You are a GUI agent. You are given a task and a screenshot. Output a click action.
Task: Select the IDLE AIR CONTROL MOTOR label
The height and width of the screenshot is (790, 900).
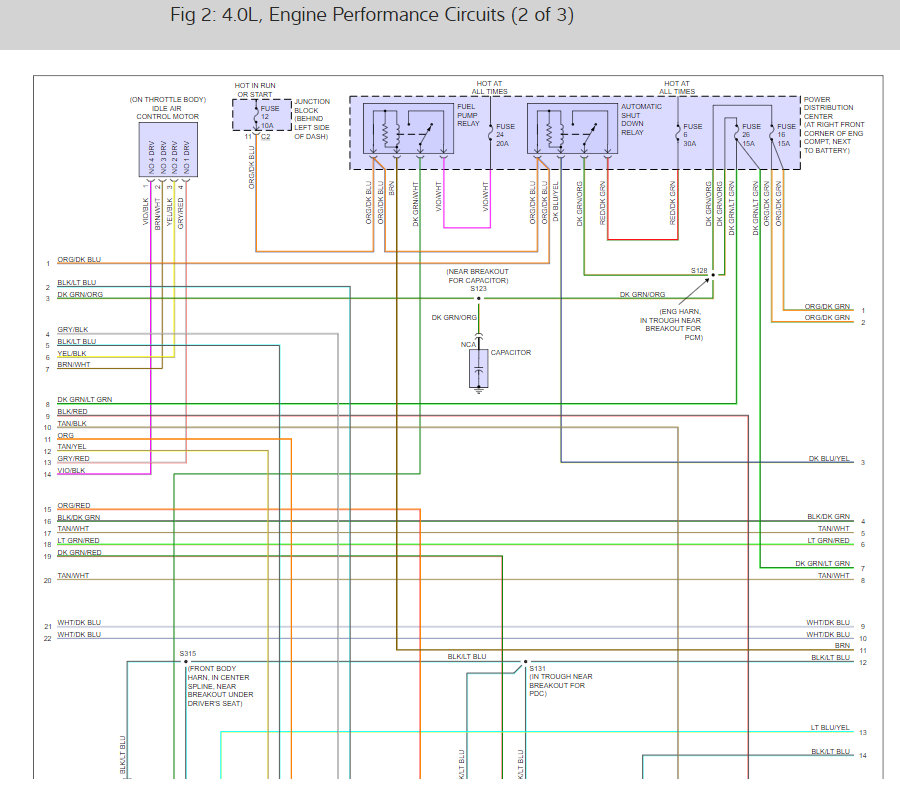(x=168, y=112)
